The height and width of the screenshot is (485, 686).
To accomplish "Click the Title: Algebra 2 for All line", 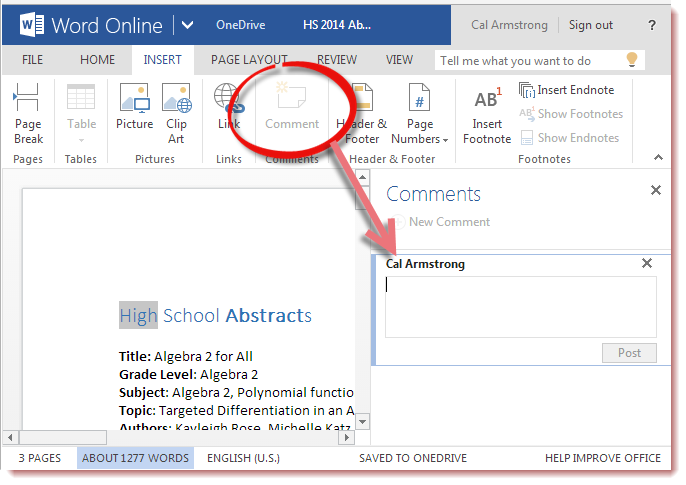I will pyautogui.click(x=186, y=356).
